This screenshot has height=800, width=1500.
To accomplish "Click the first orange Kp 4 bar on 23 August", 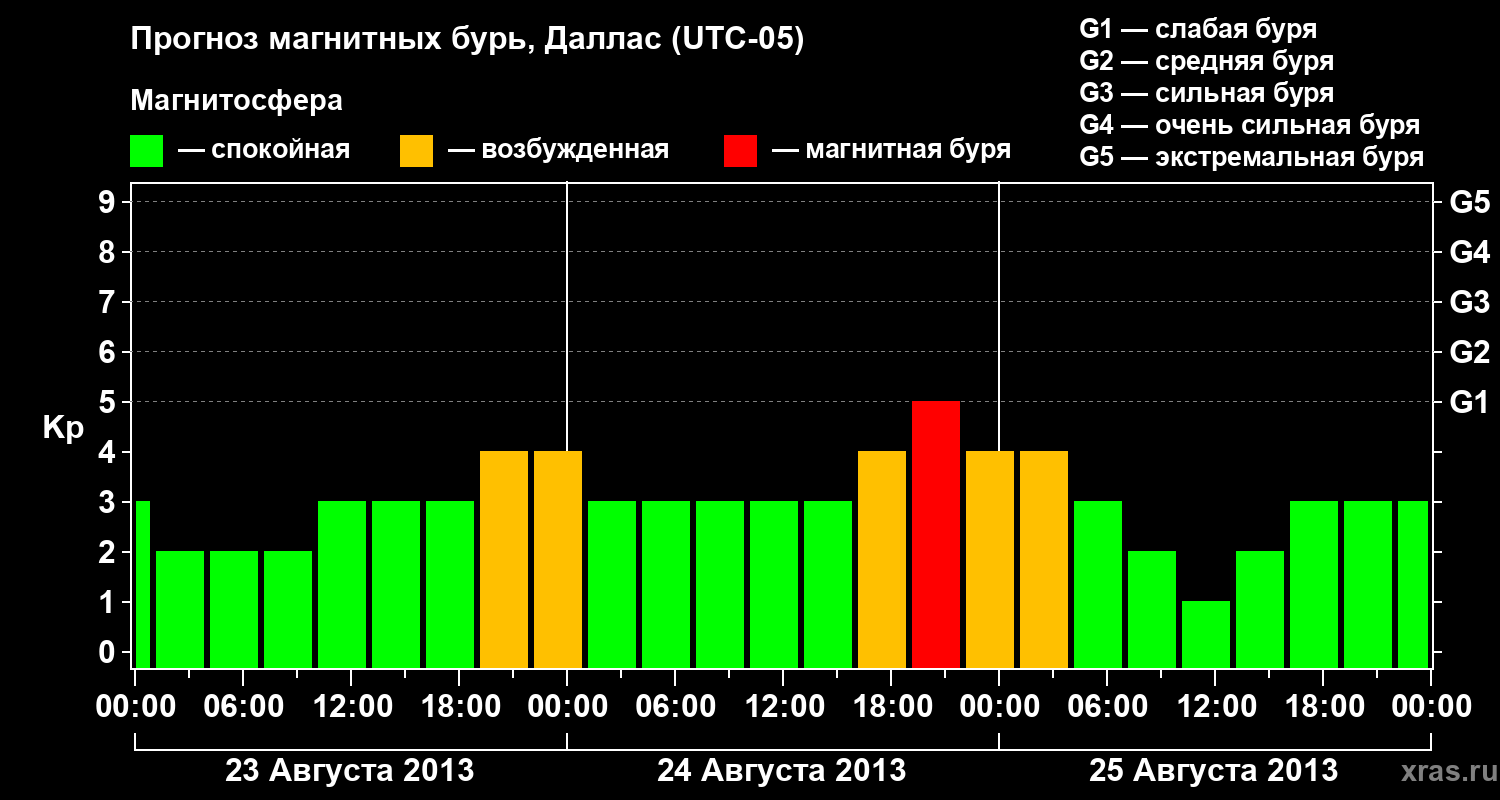I will [504, 560].
